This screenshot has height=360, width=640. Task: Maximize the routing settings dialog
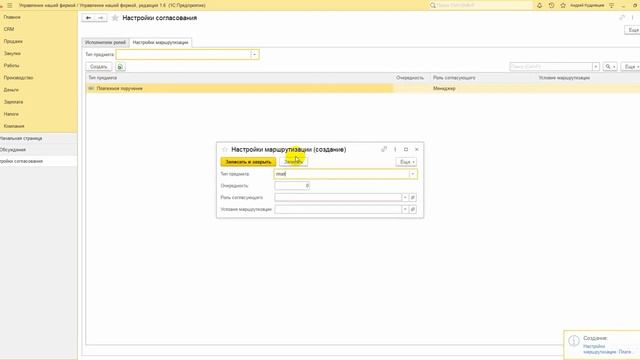(406, 149)
